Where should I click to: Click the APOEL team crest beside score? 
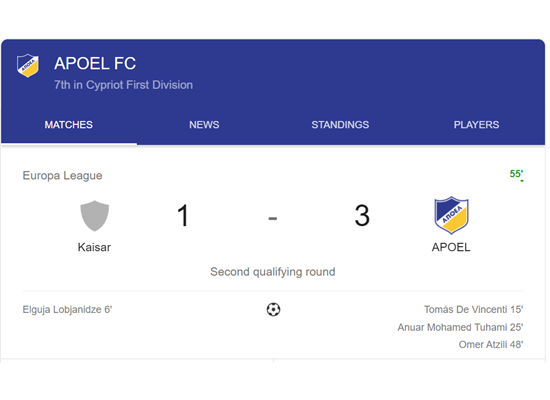point(451,215)
